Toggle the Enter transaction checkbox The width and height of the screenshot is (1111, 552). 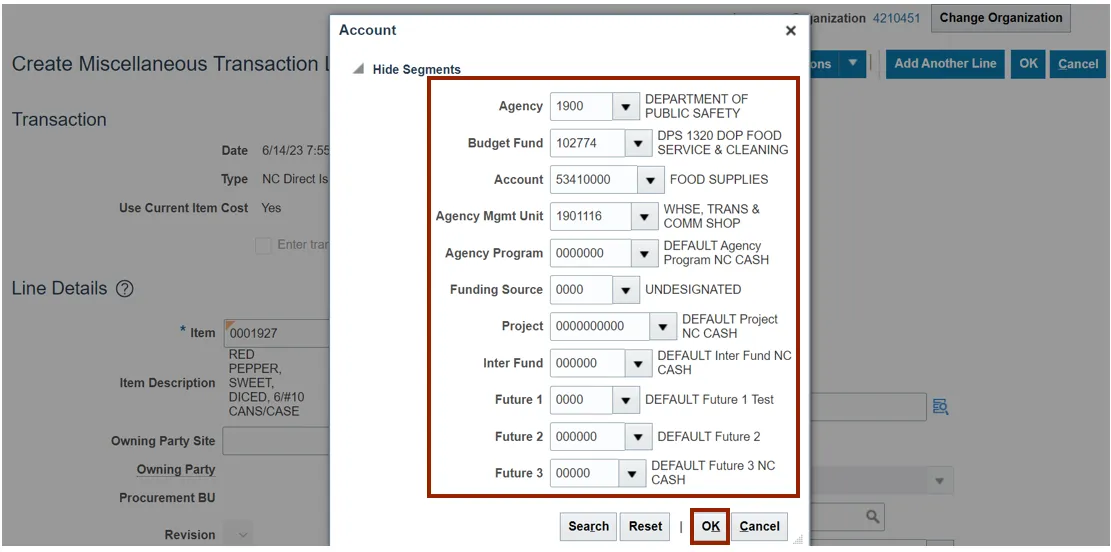[263, 246]
